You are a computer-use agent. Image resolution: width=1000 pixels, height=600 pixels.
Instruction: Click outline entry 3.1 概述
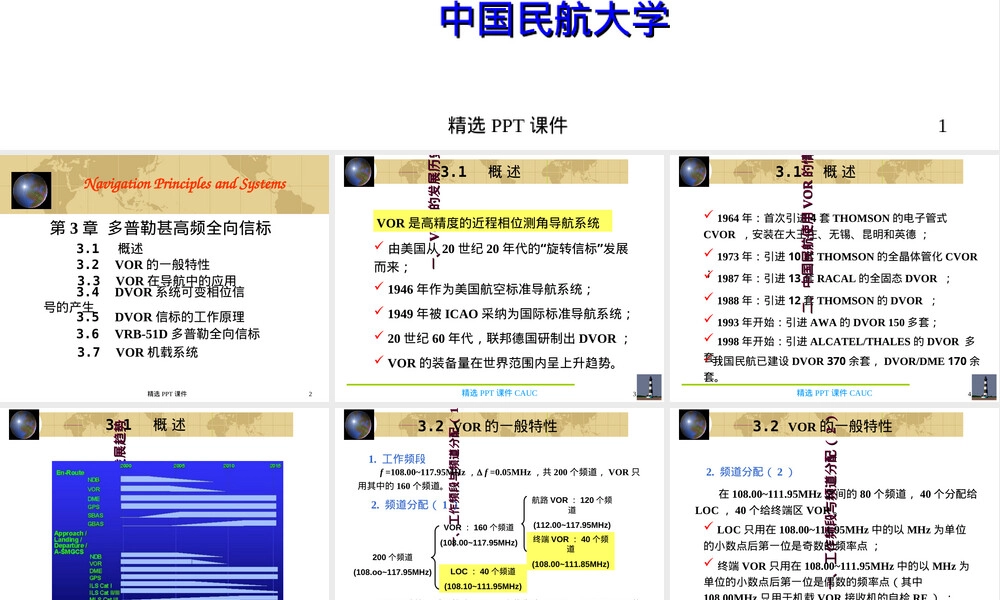(x=110, y=248)
